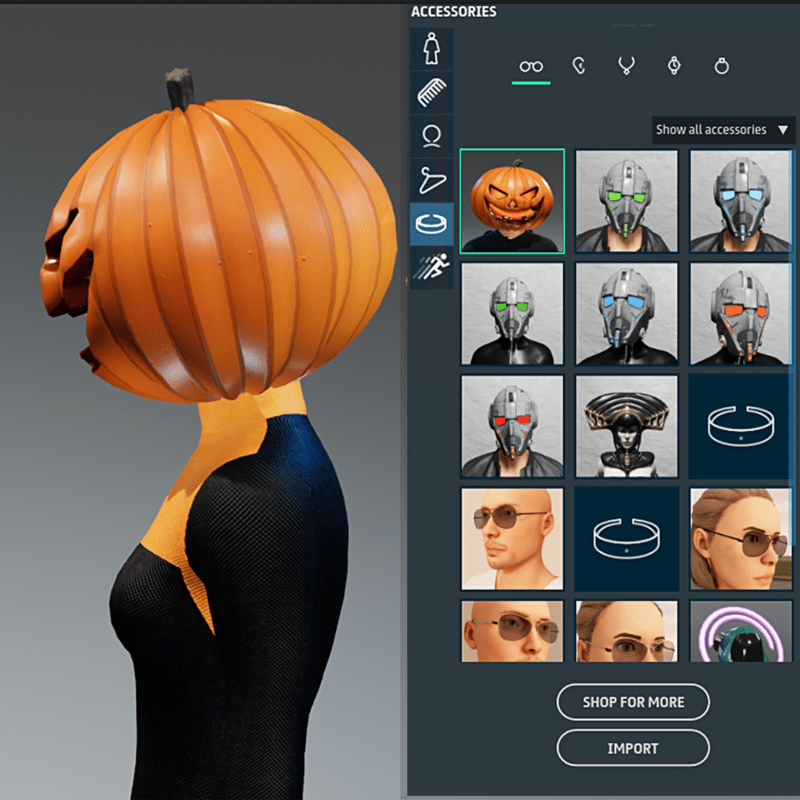Select the bald man aviator sunglasses thumbnail

[512, 539]
